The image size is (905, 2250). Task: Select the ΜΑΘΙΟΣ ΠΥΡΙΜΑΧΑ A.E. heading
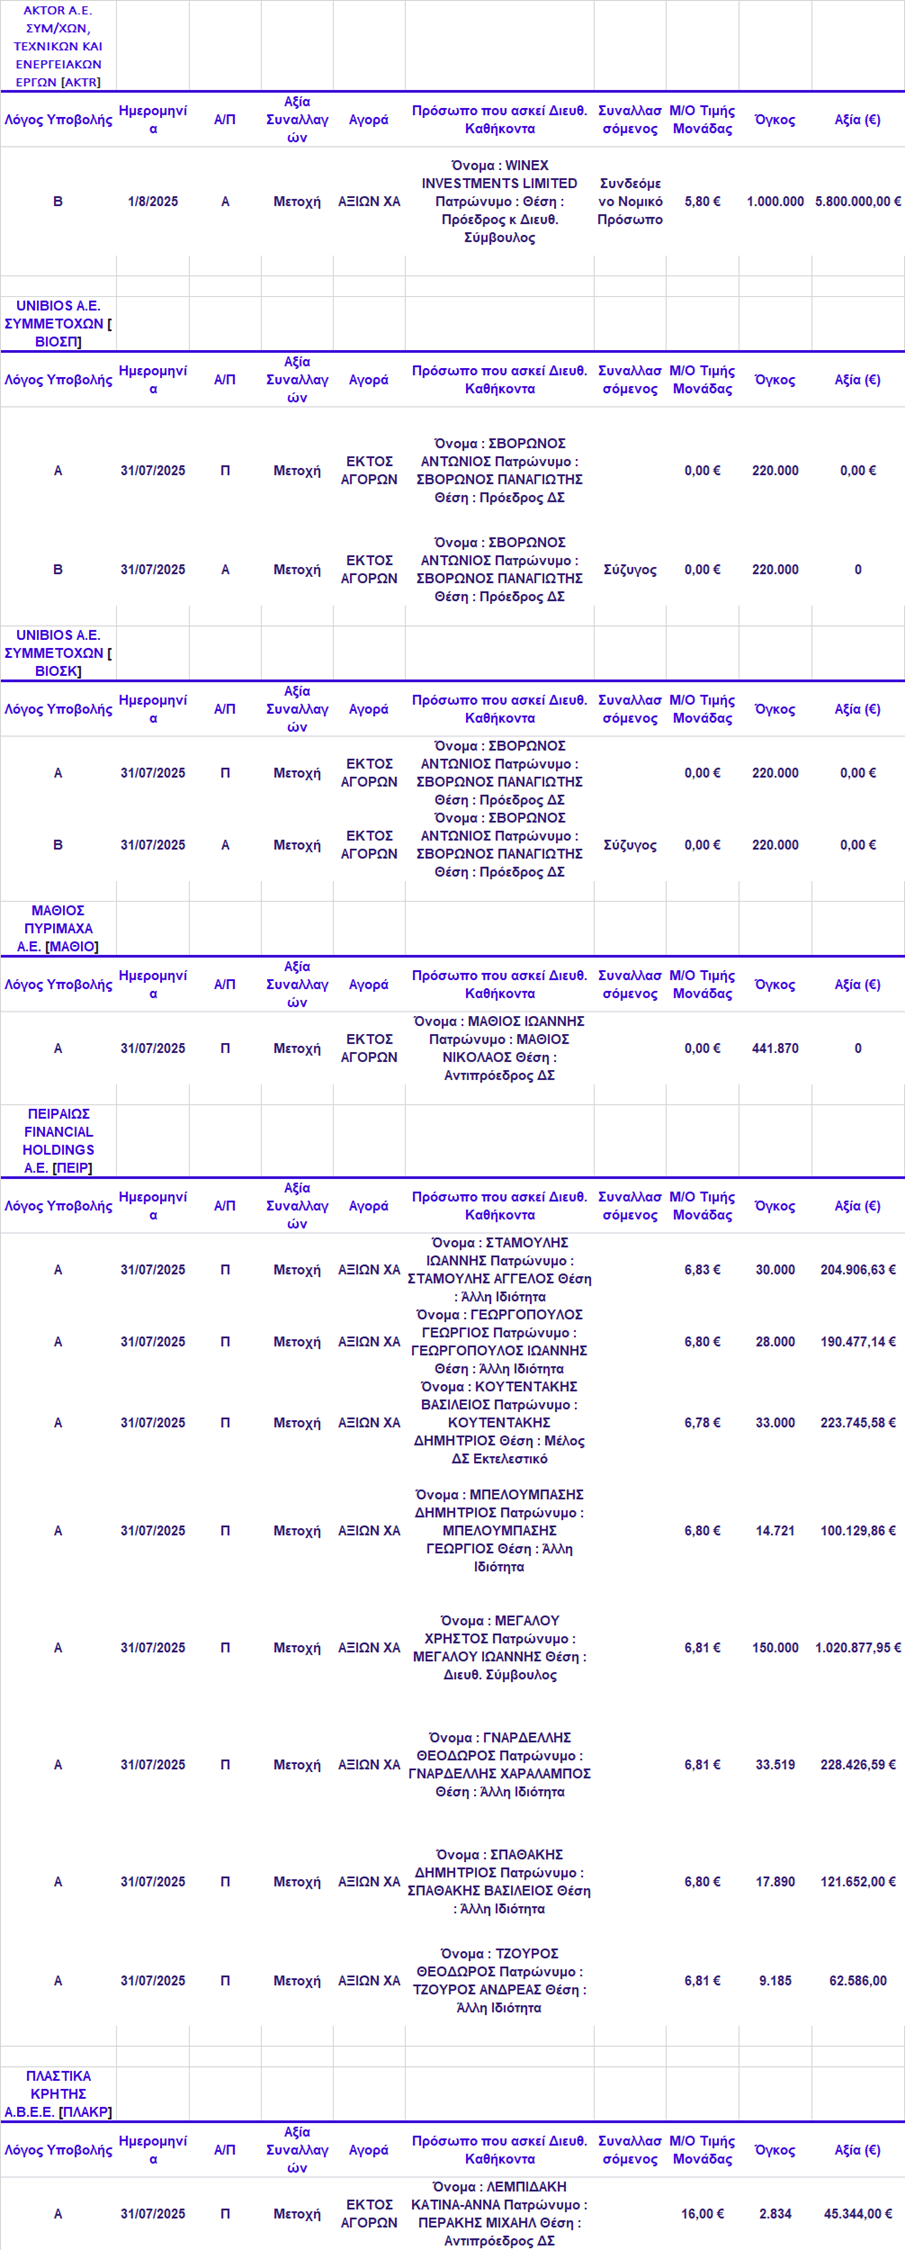[58, 928]
